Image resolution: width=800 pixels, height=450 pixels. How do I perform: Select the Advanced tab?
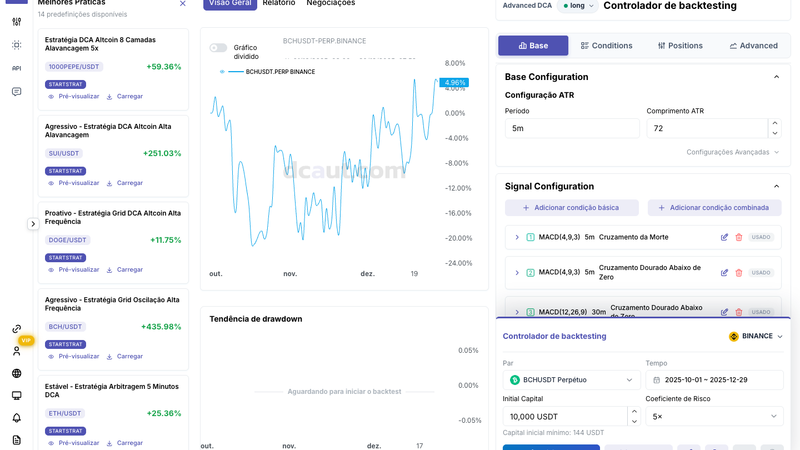754,45
